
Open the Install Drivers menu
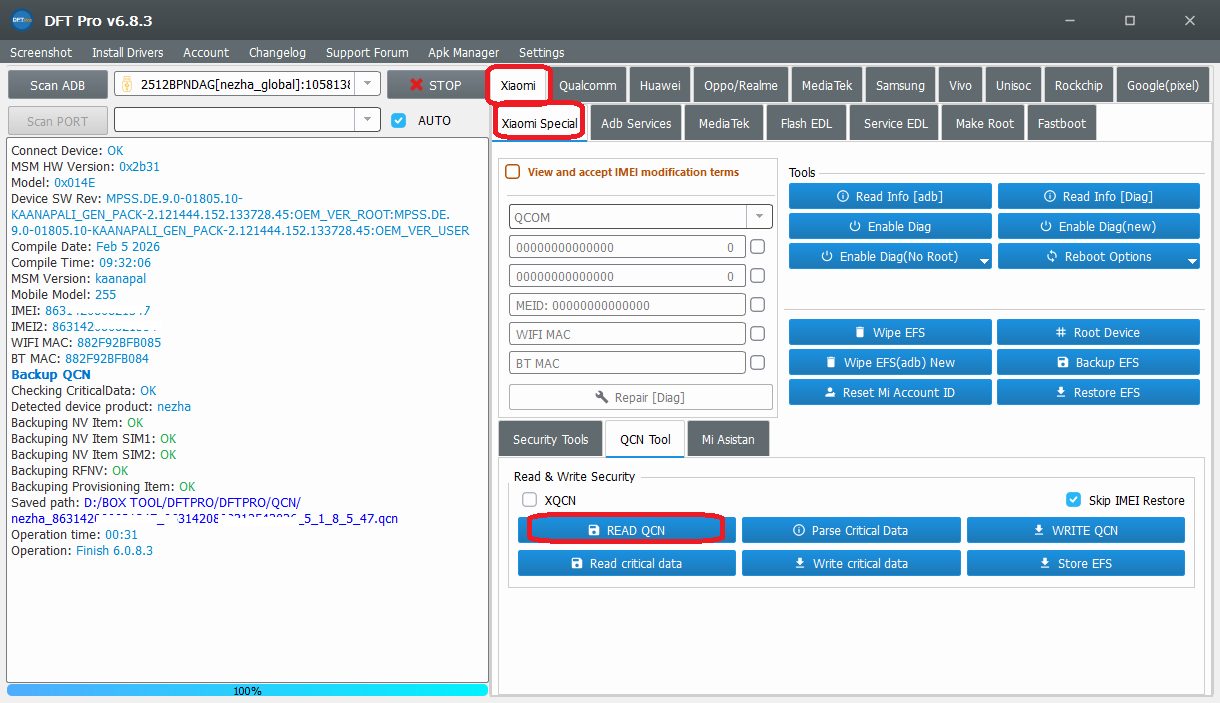click(x=128, y=52)
